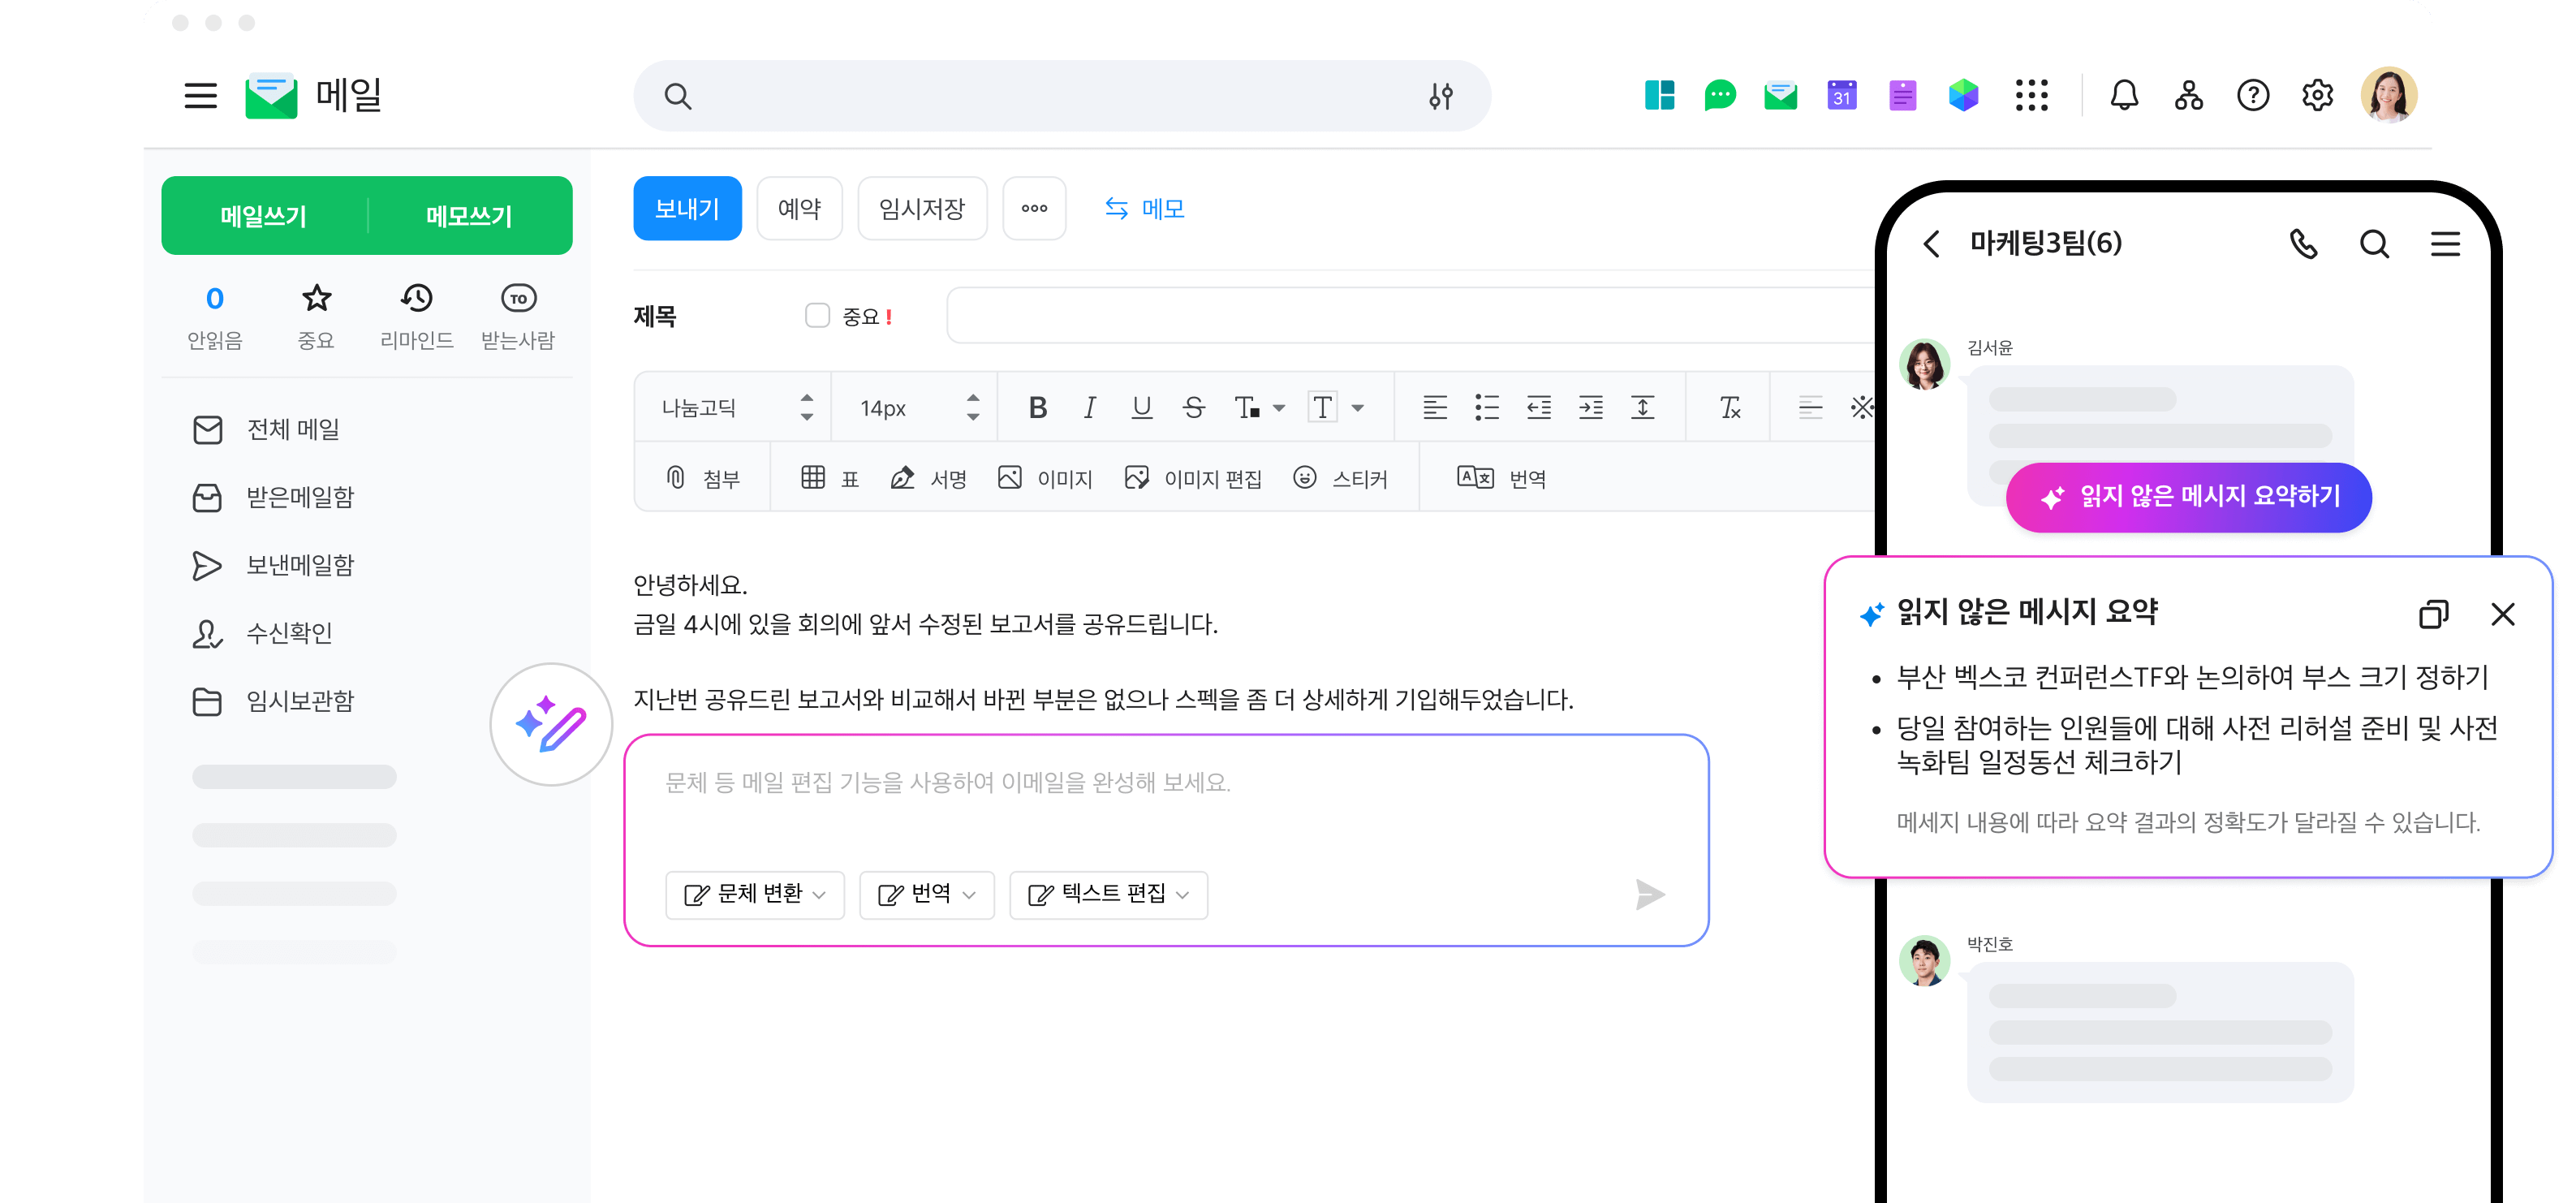Adjust line spacing icon
The width and height of the screenshot is (2576, 1203).
pyautogui.click(x=1642, y=407)
